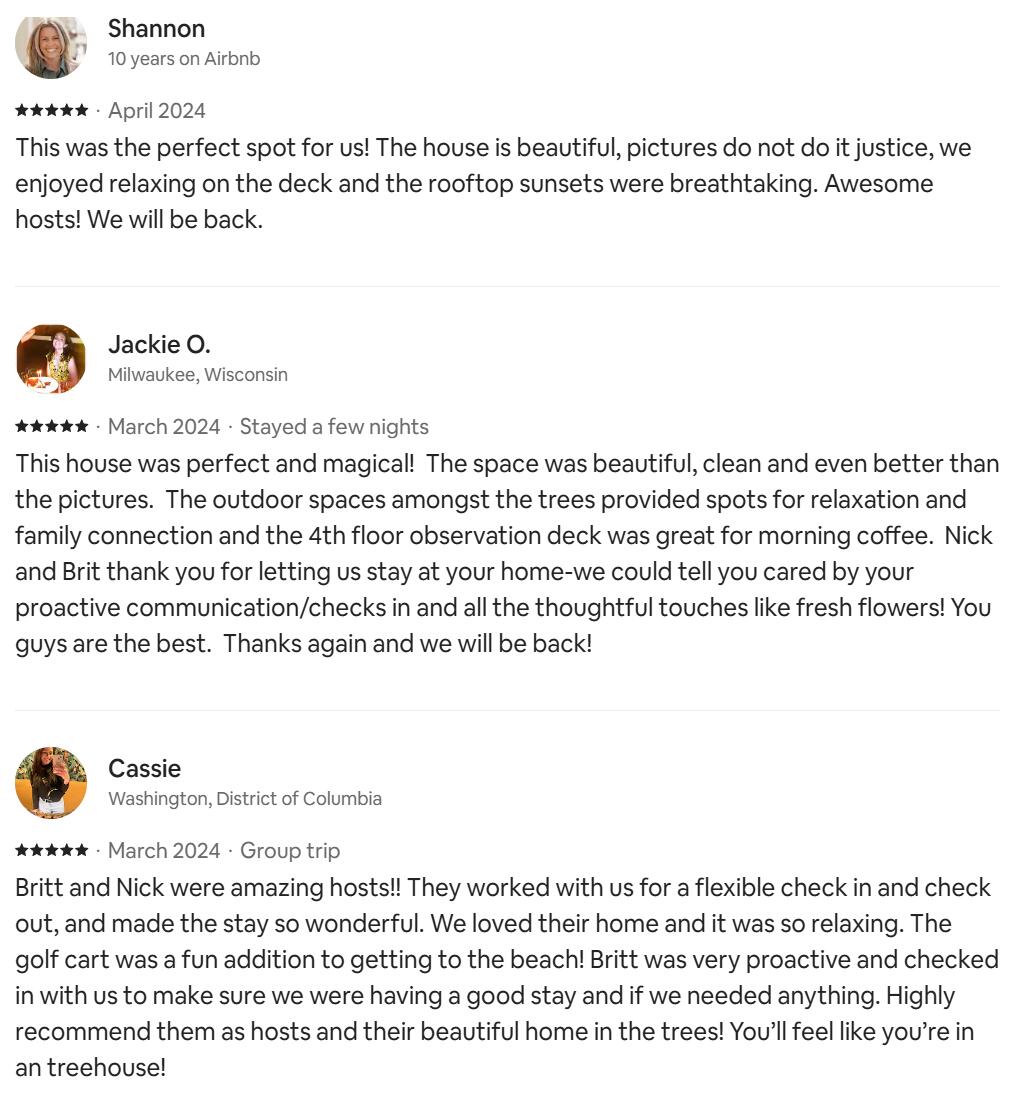This screenshot has height=1098, width=1015.
Task: Click Jackie O.'s March 2024 date label
Action: (164, 426)
